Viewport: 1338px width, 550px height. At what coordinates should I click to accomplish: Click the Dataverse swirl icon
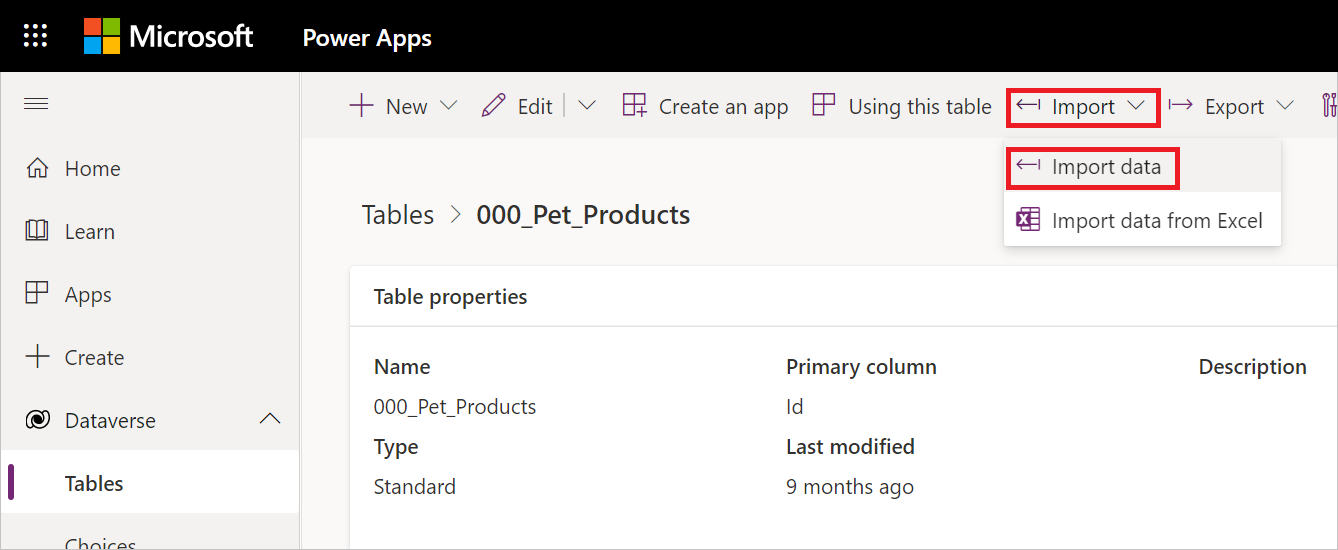pyautogui.click(x=37, y=421)
